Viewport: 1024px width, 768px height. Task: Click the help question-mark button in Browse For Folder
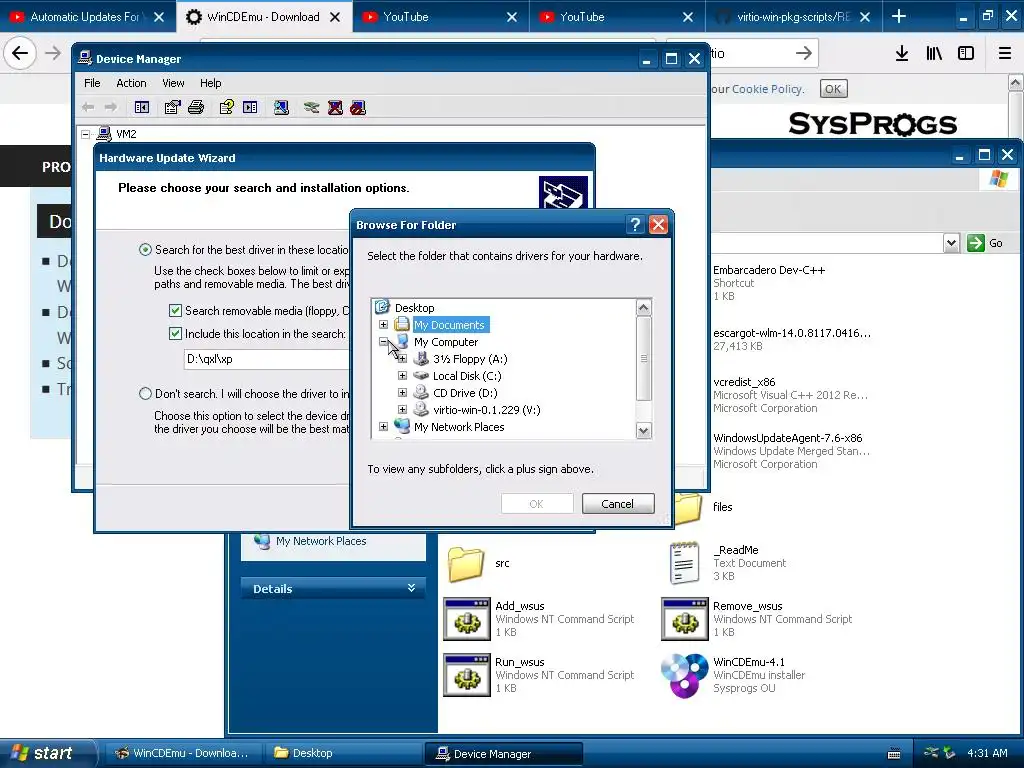click(635, 225)
